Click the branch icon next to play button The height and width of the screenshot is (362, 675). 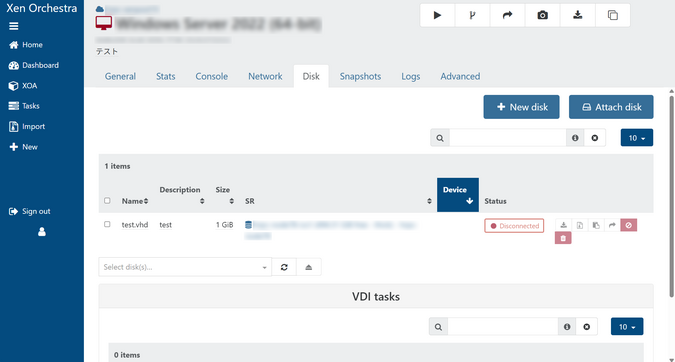(472, 15)
